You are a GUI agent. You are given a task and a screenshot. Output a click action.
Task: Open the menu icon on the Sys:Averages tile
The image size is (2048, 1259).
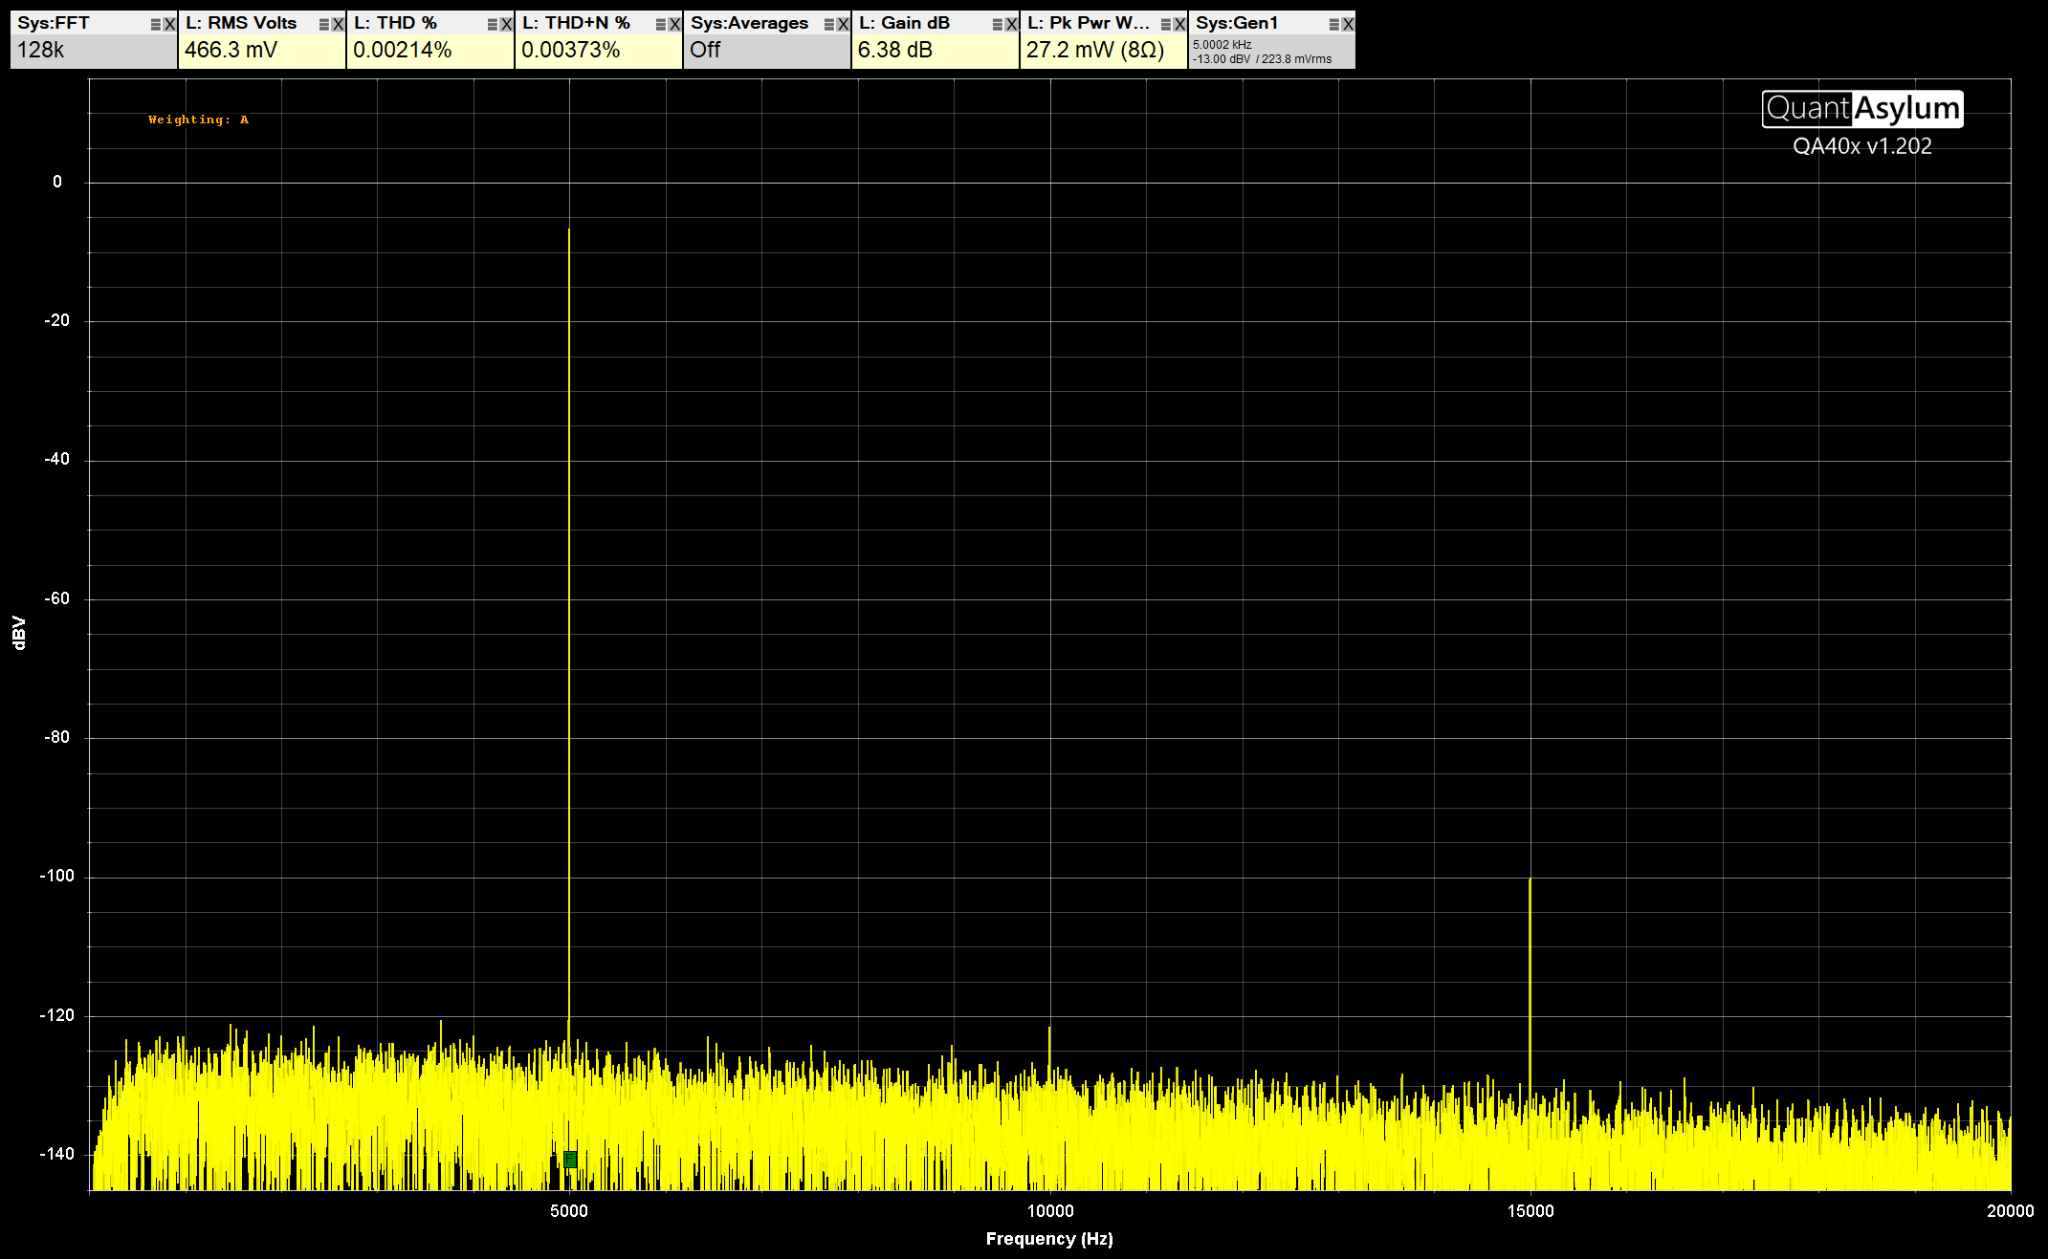[x=829, y=24]
